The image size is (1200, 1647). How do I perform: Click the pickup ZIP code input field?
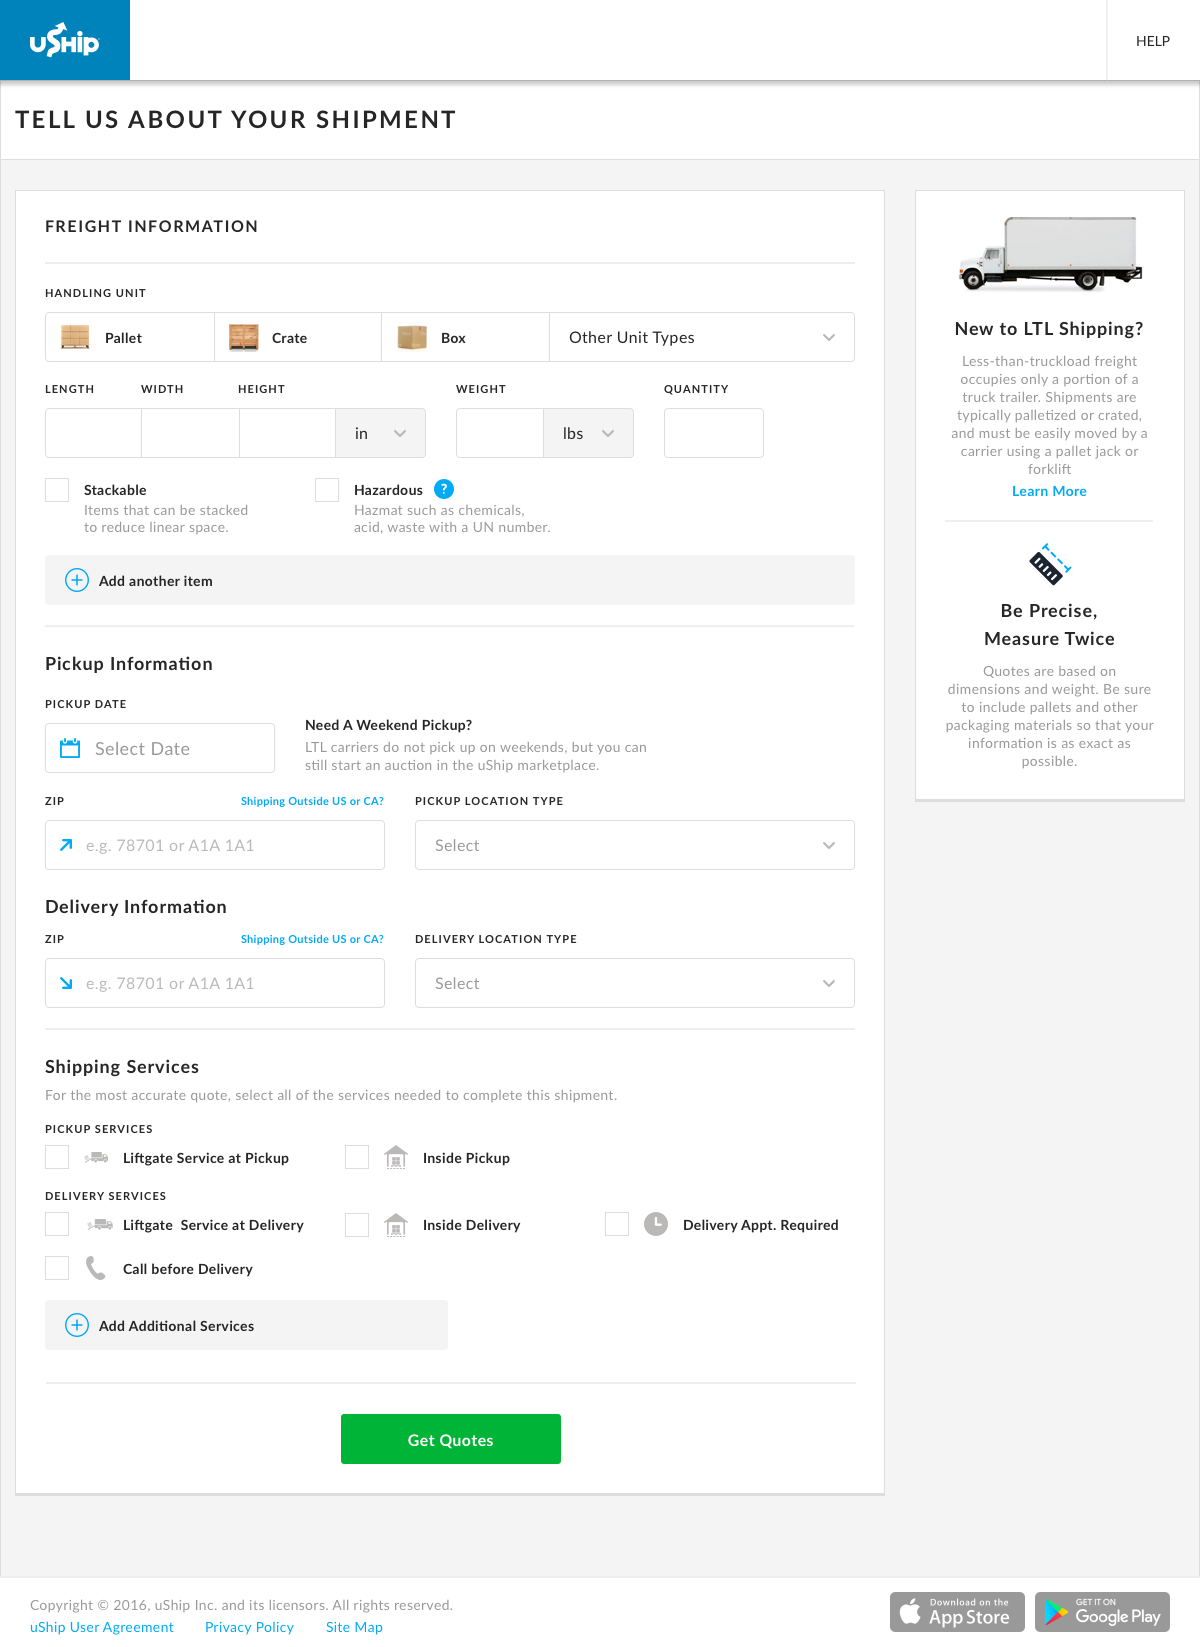tap(230, 845)
